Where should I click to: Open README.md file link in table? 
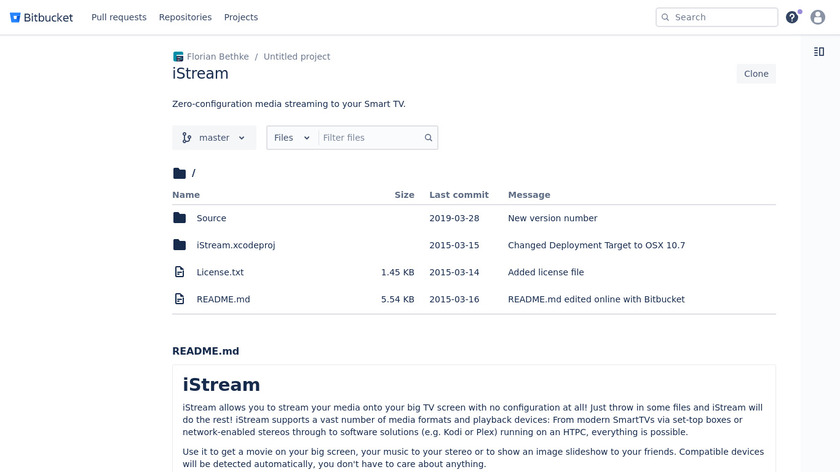(x=223, y=299)
